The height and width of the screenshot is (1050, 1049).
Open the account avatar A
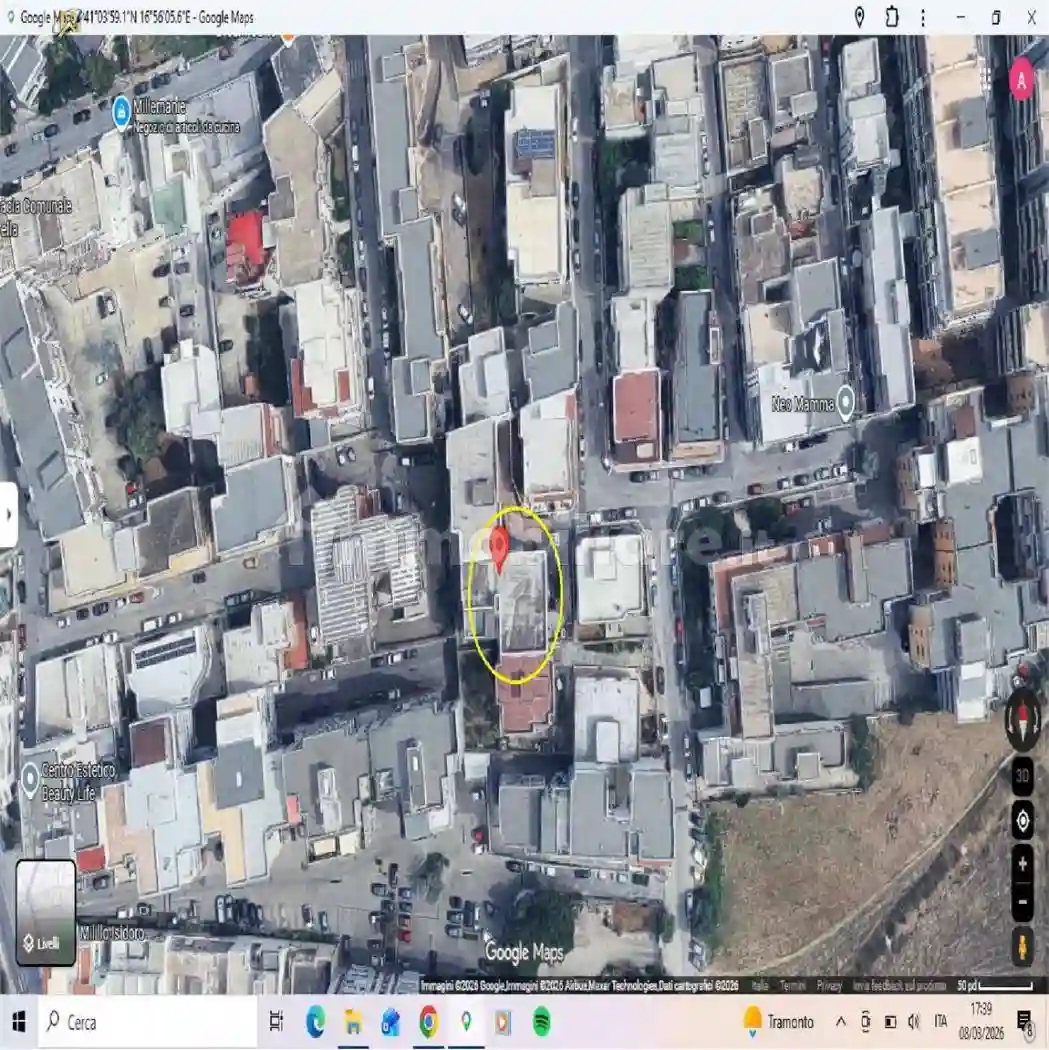pyautogui.click(x=1021, y=78)
